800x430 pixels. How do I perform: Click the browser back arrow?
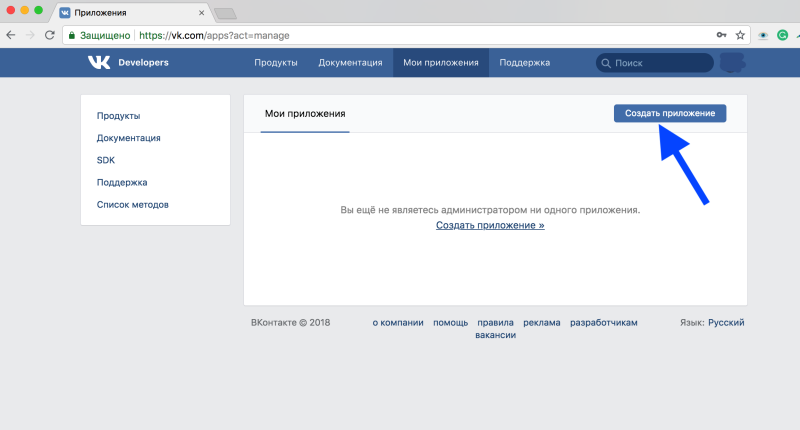(x=11, y=35)
